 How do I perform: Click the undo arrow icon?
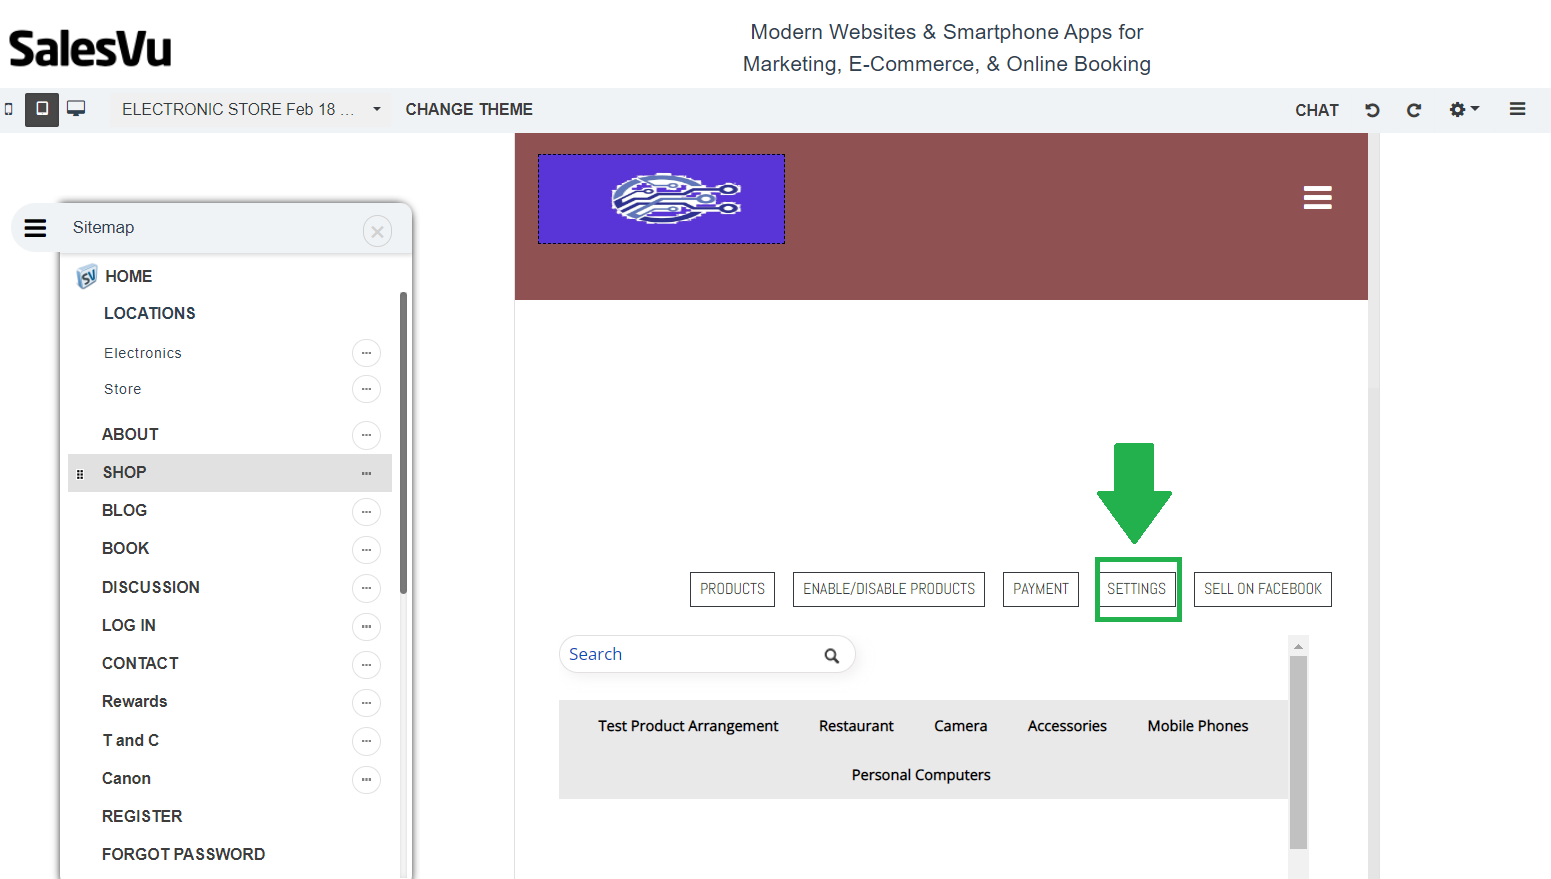click(x=1372, y=110)
